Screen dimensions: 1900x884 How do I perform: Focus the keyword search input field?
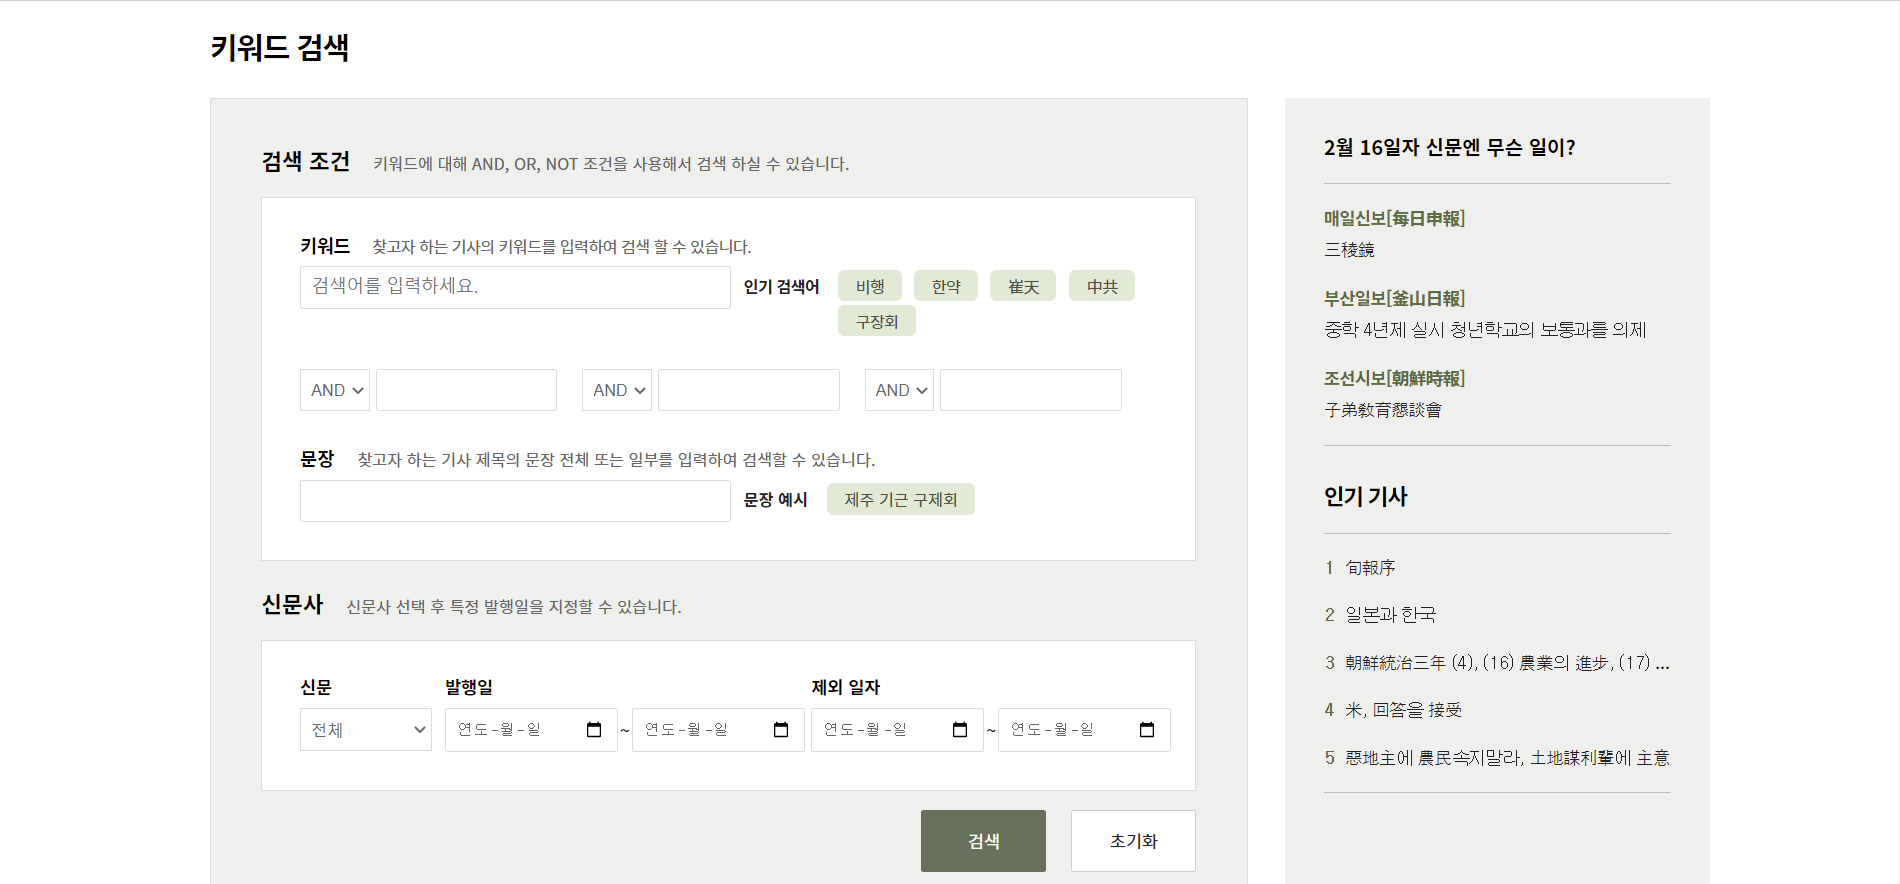[x=515, y=287]
